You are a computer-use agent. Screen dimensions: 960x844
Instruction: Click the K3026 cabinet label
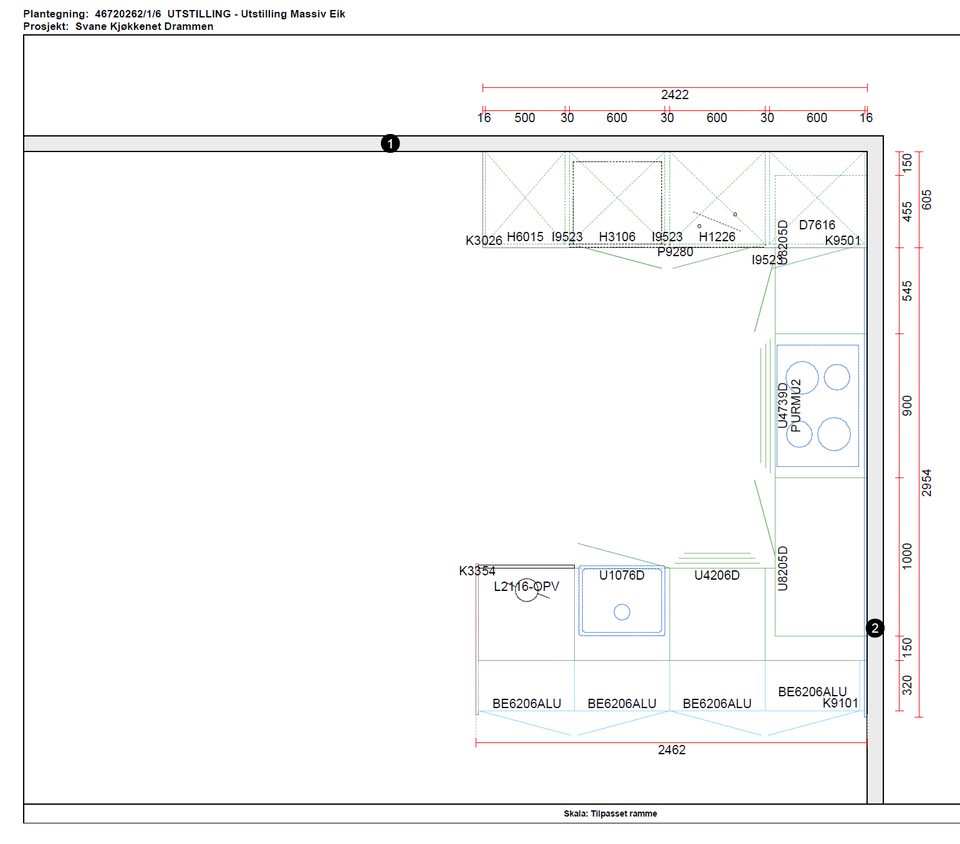[x=484, y=241]
